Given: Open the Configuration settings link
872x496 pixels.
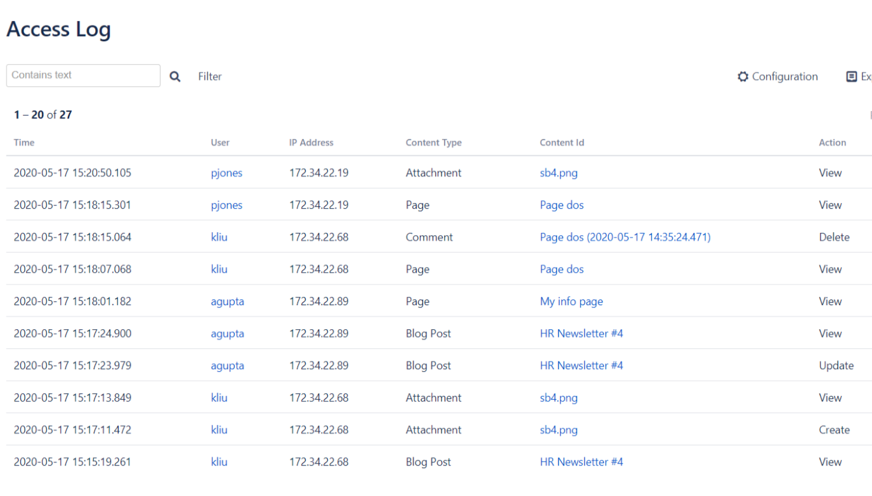Looking at the screenshot, I should (x=784, y=76).
